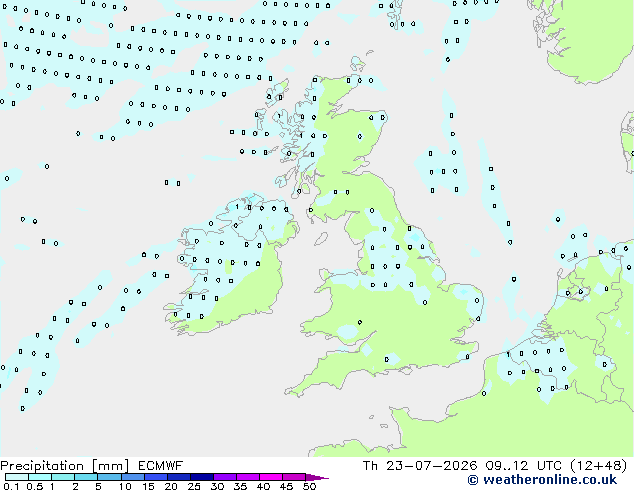Choose the 25–30 mm navy legend swatch

coord(201,477)
